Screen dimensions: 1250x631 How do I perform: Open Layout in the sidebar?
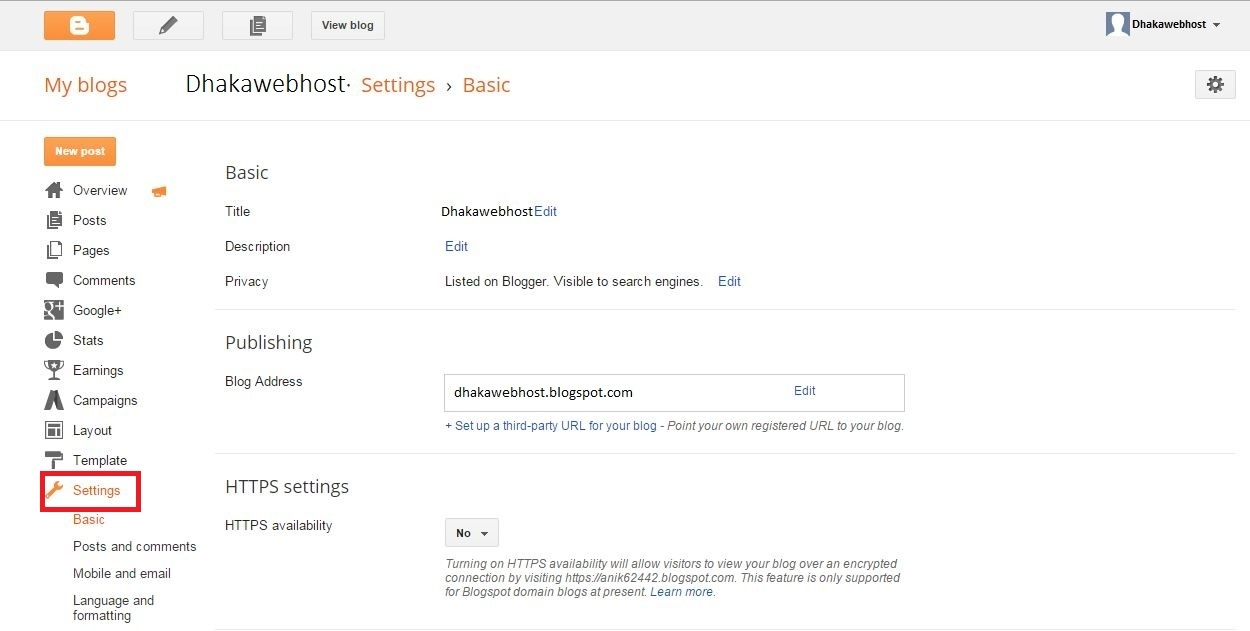[x=92, y=430]
